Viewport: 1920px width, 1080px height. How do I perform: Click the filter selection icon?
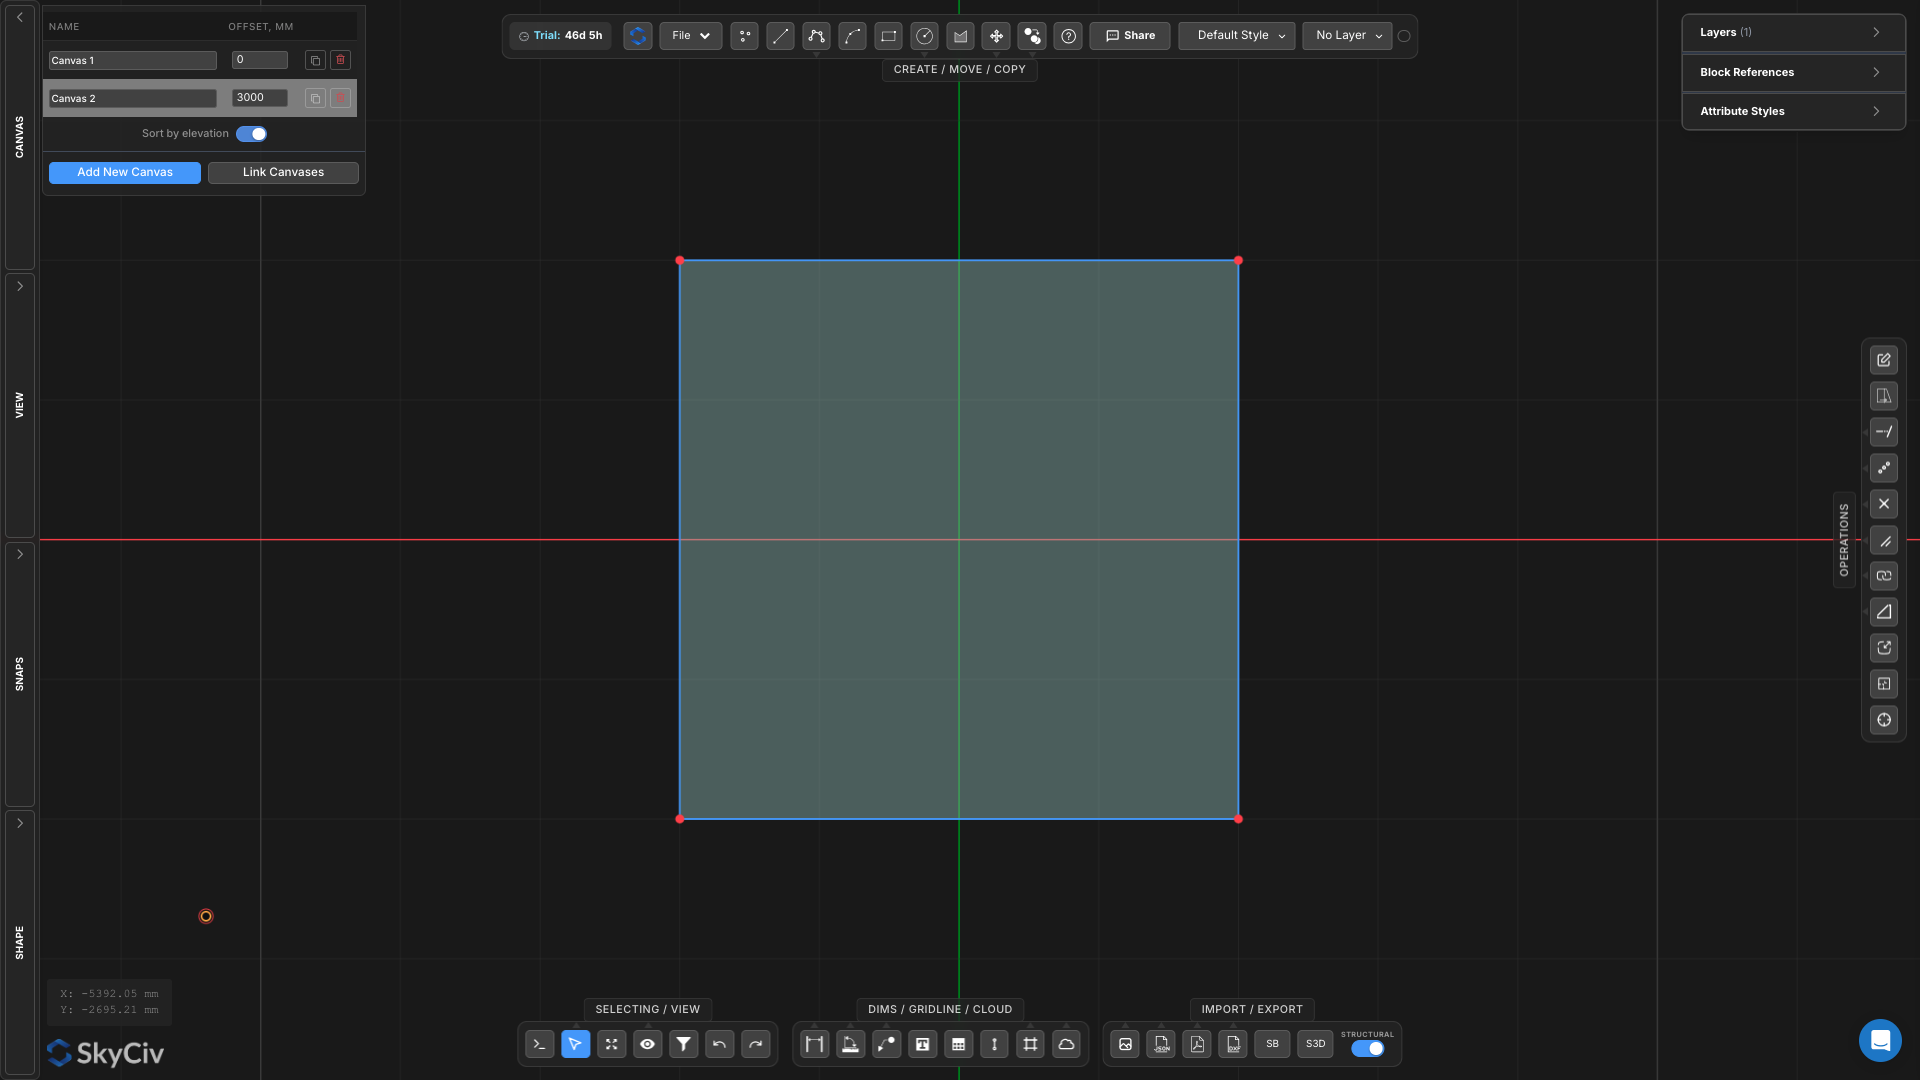point(683,1044)
